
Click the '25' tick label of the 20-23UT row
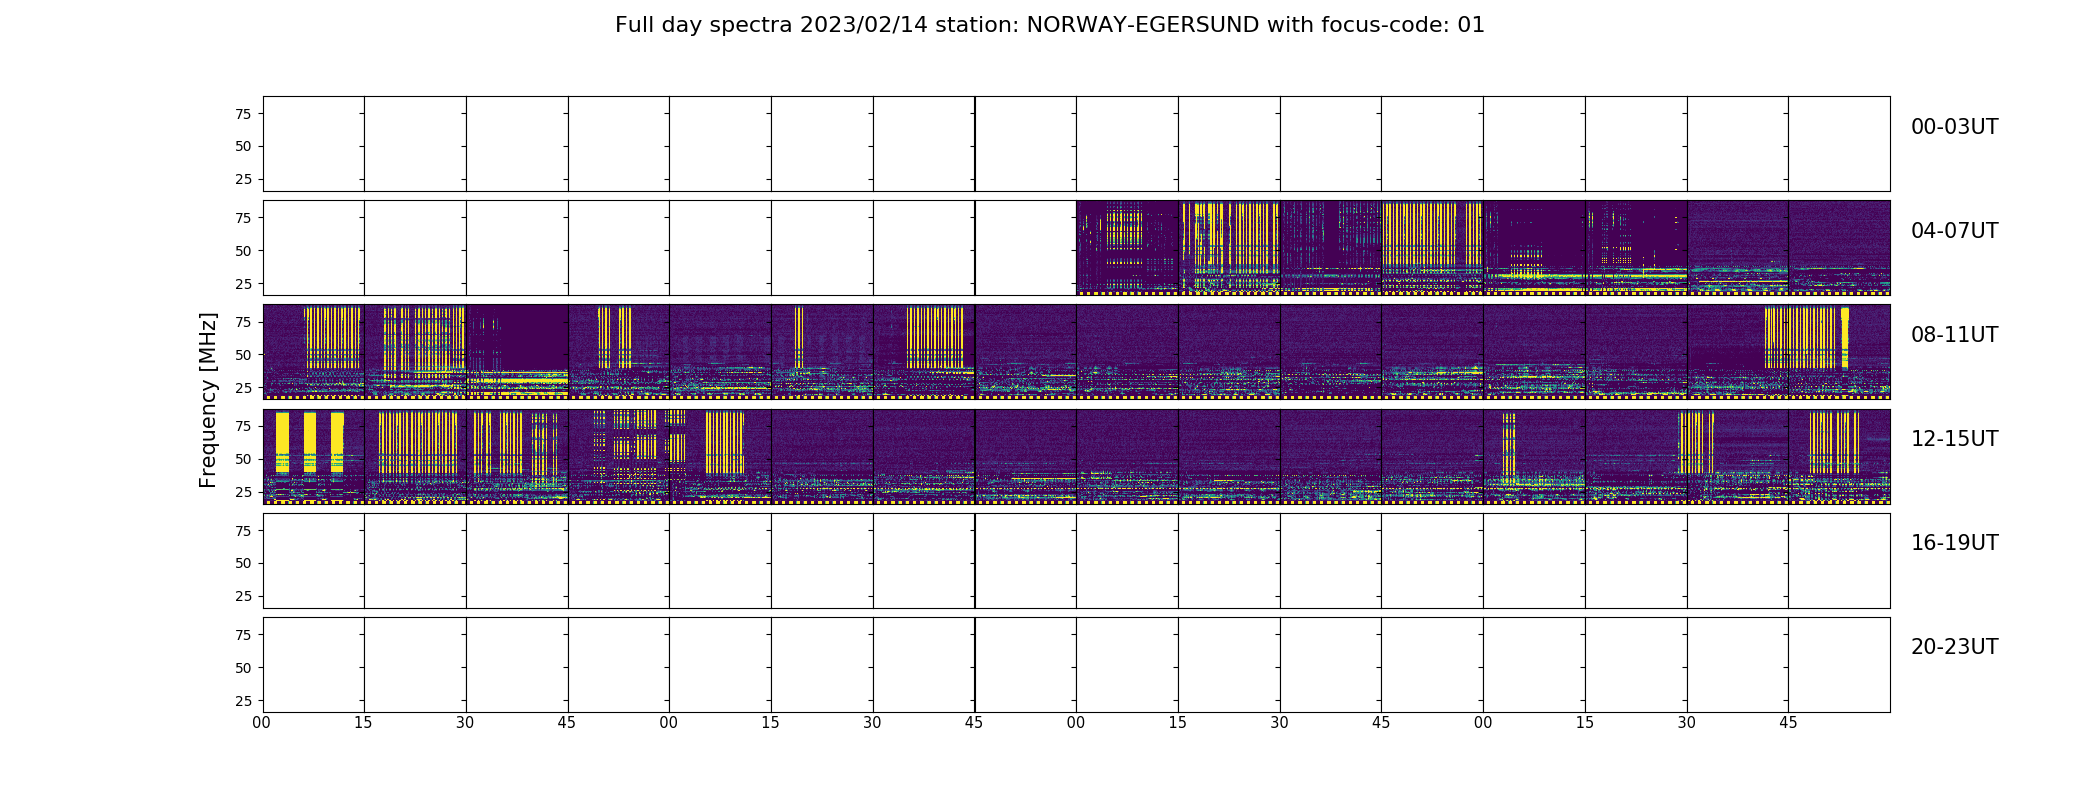pos(243,701)
